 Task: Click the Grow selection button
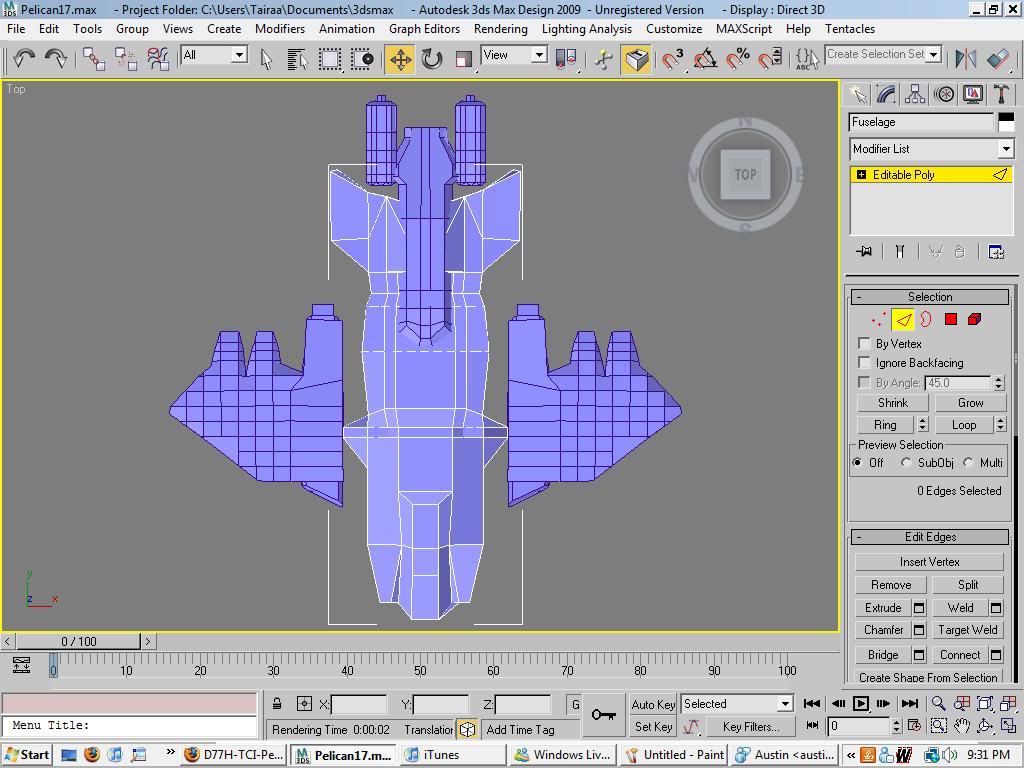[x=970, y=403]
